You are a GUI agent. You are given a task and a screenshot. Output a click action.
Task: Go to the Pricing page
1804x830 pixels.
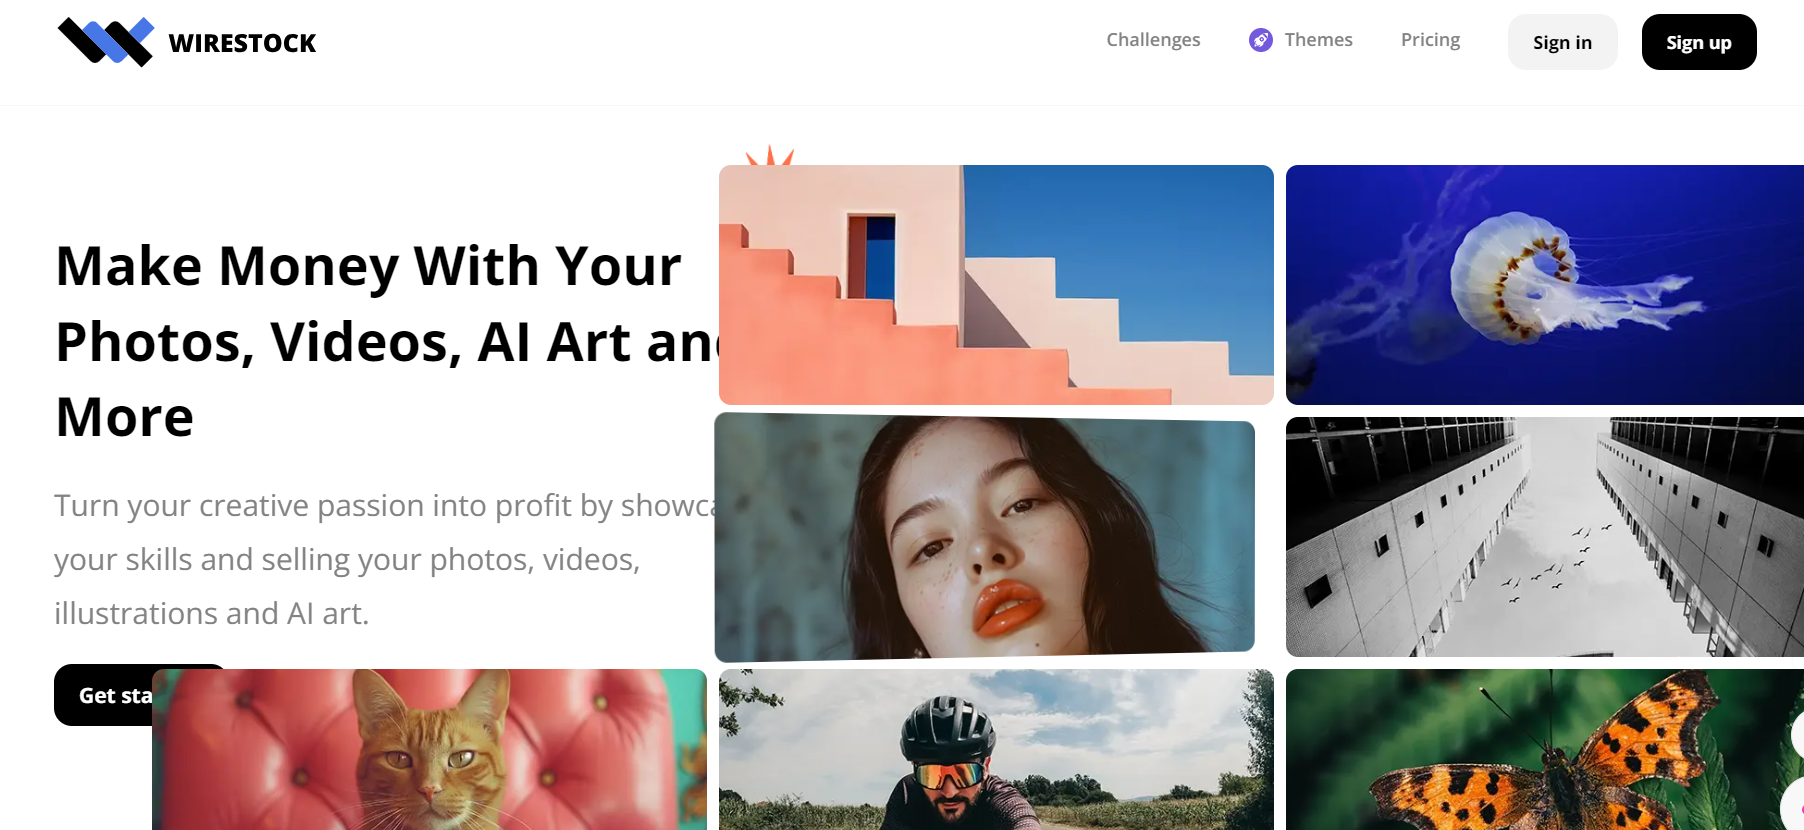[x=1430, y=40]
